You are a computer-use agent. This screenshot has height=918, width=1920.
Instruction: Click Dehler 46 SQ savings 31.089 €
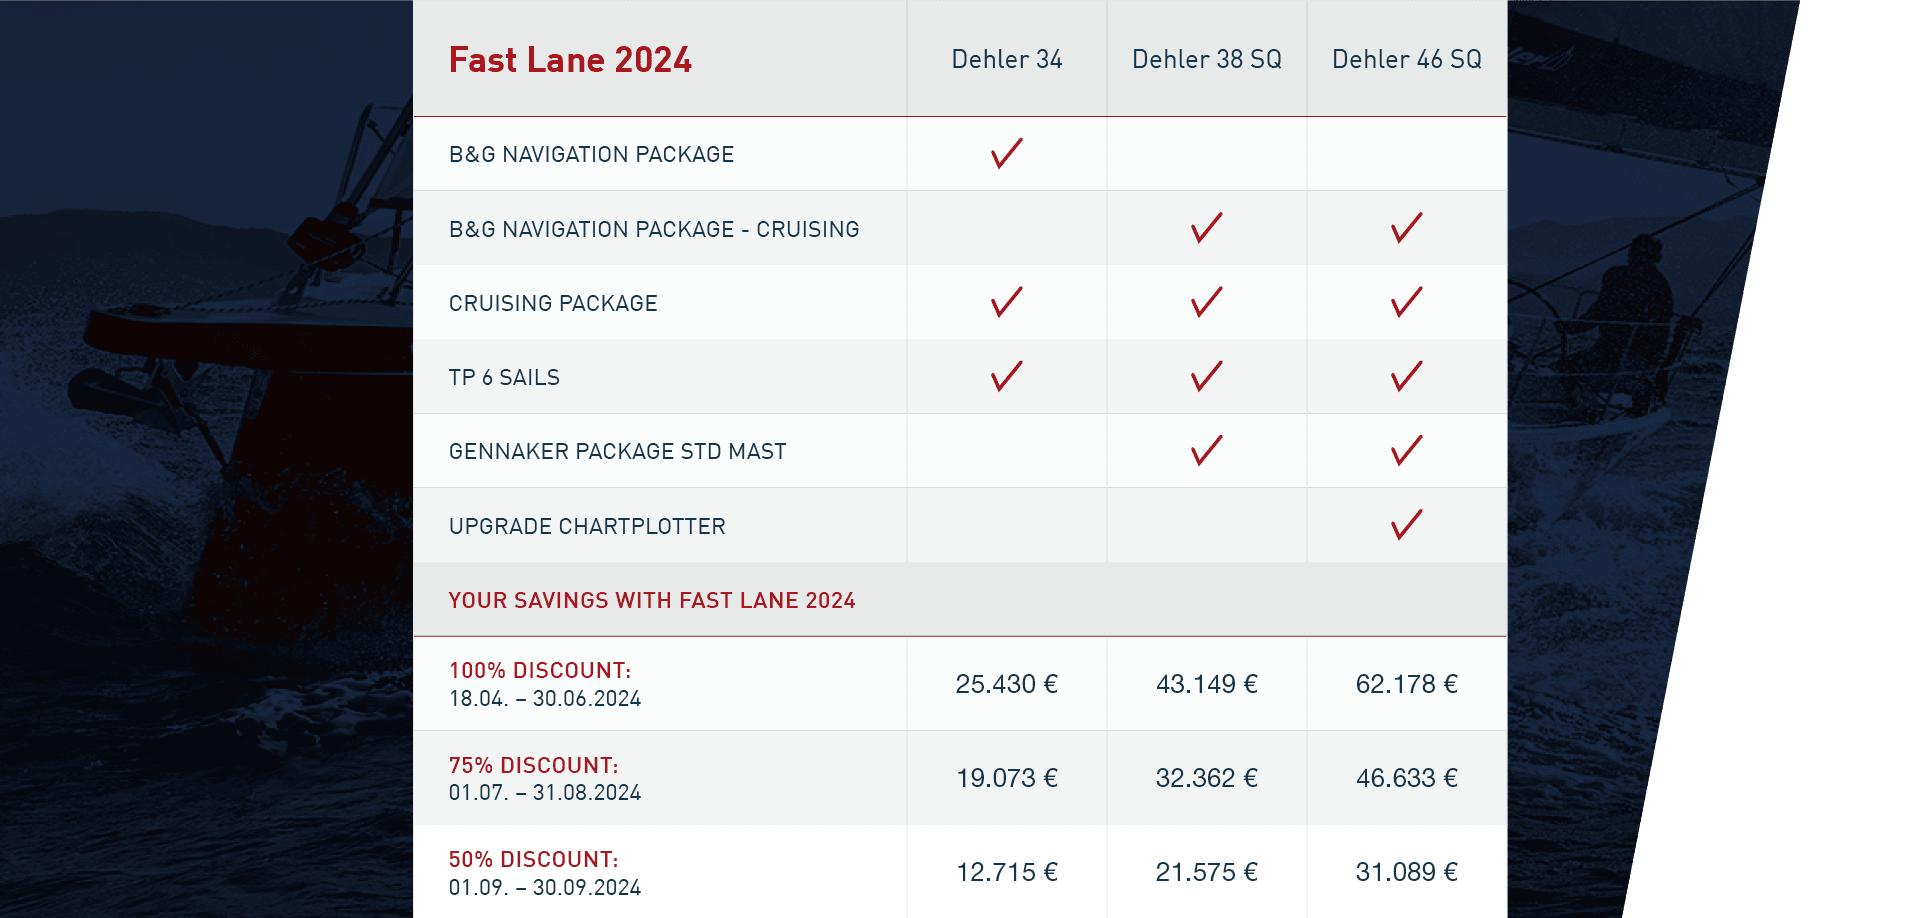pos(1406,872)
